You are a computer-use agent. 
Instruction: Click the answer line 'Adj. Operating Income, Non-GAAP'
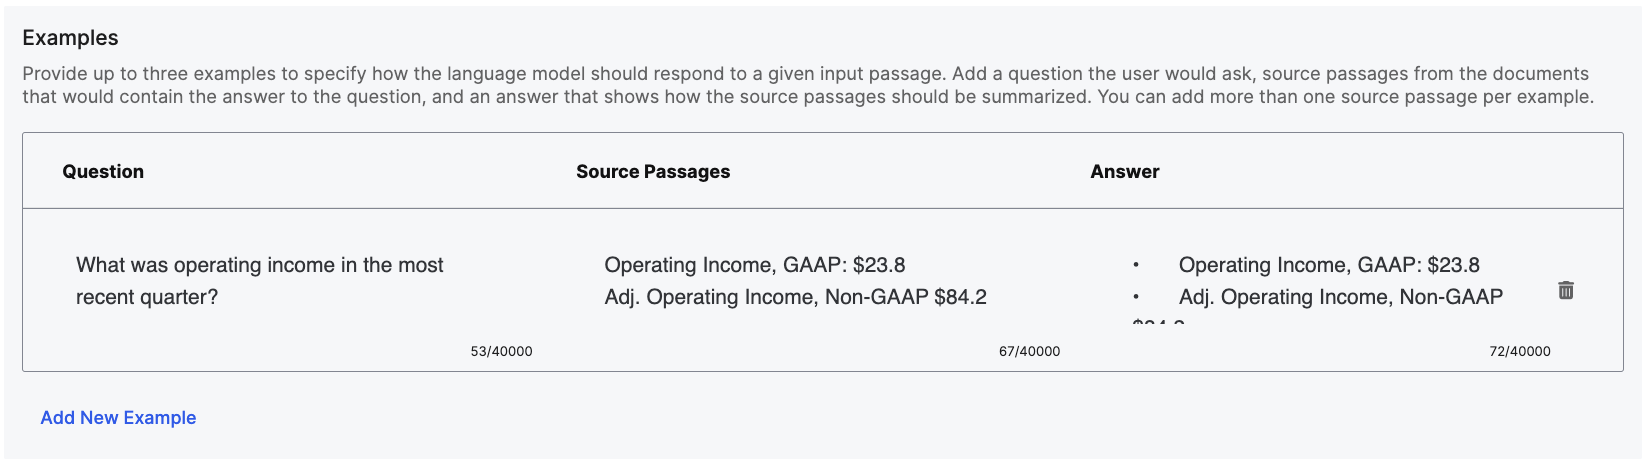click(1340, 297)
